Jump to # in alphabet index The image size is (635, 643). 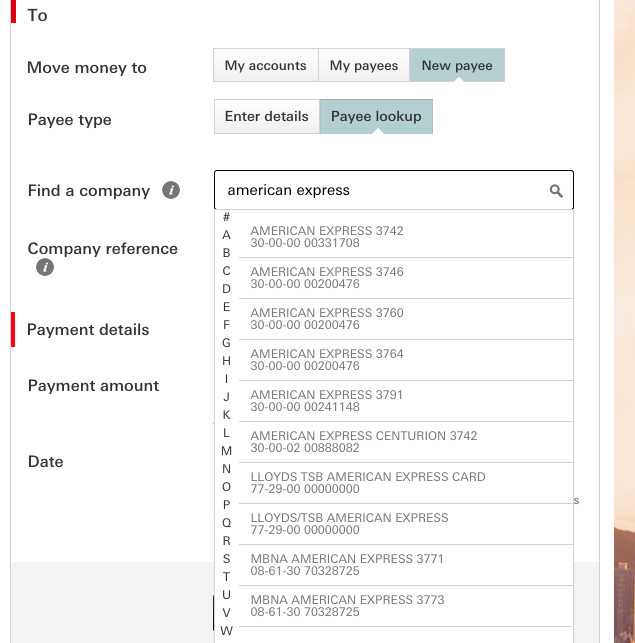click(226, 217)
